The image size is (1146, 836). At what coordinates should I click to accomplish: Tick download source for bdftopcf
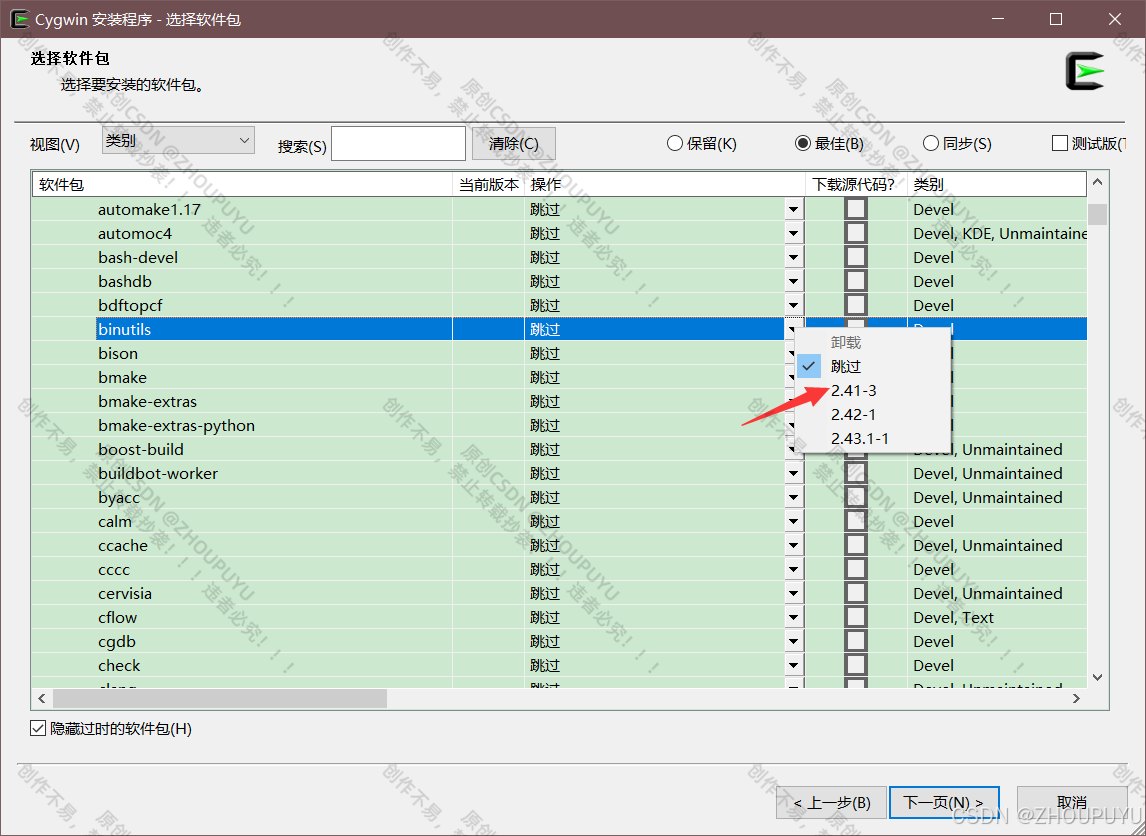(x=856, y=305)
